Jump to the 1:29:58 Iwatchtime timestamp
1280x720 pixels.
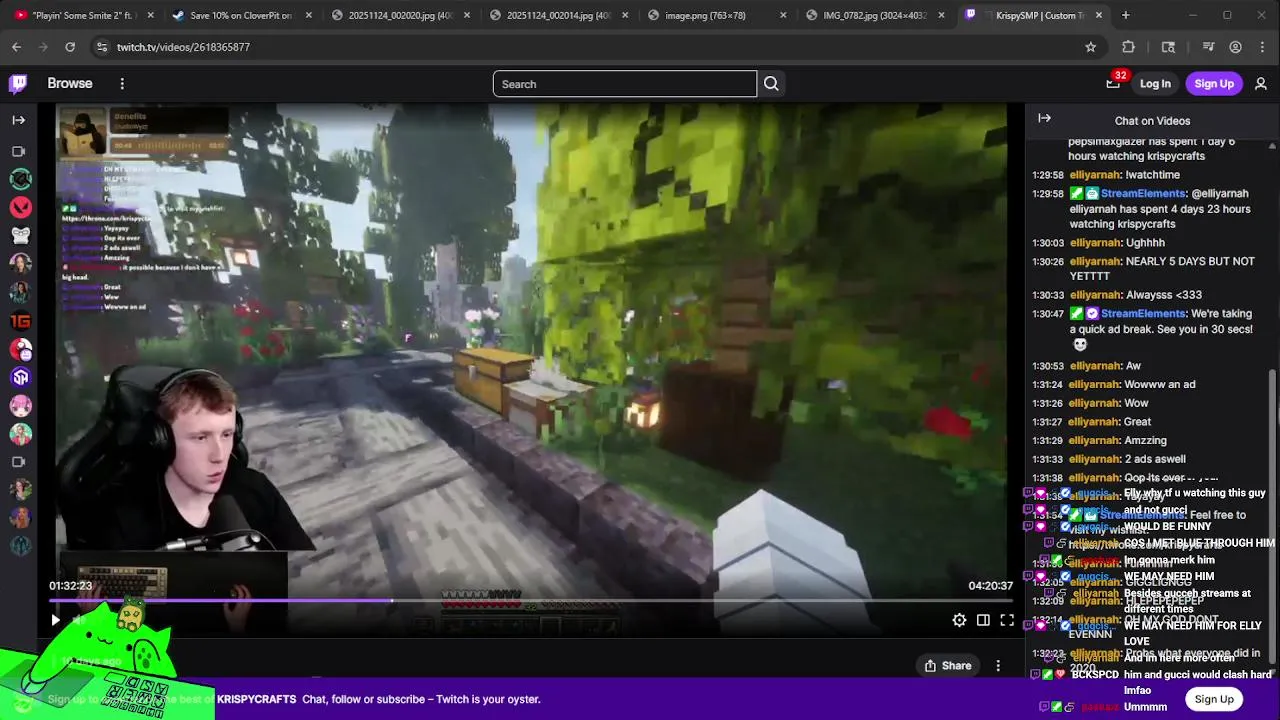click(1047, 175)
